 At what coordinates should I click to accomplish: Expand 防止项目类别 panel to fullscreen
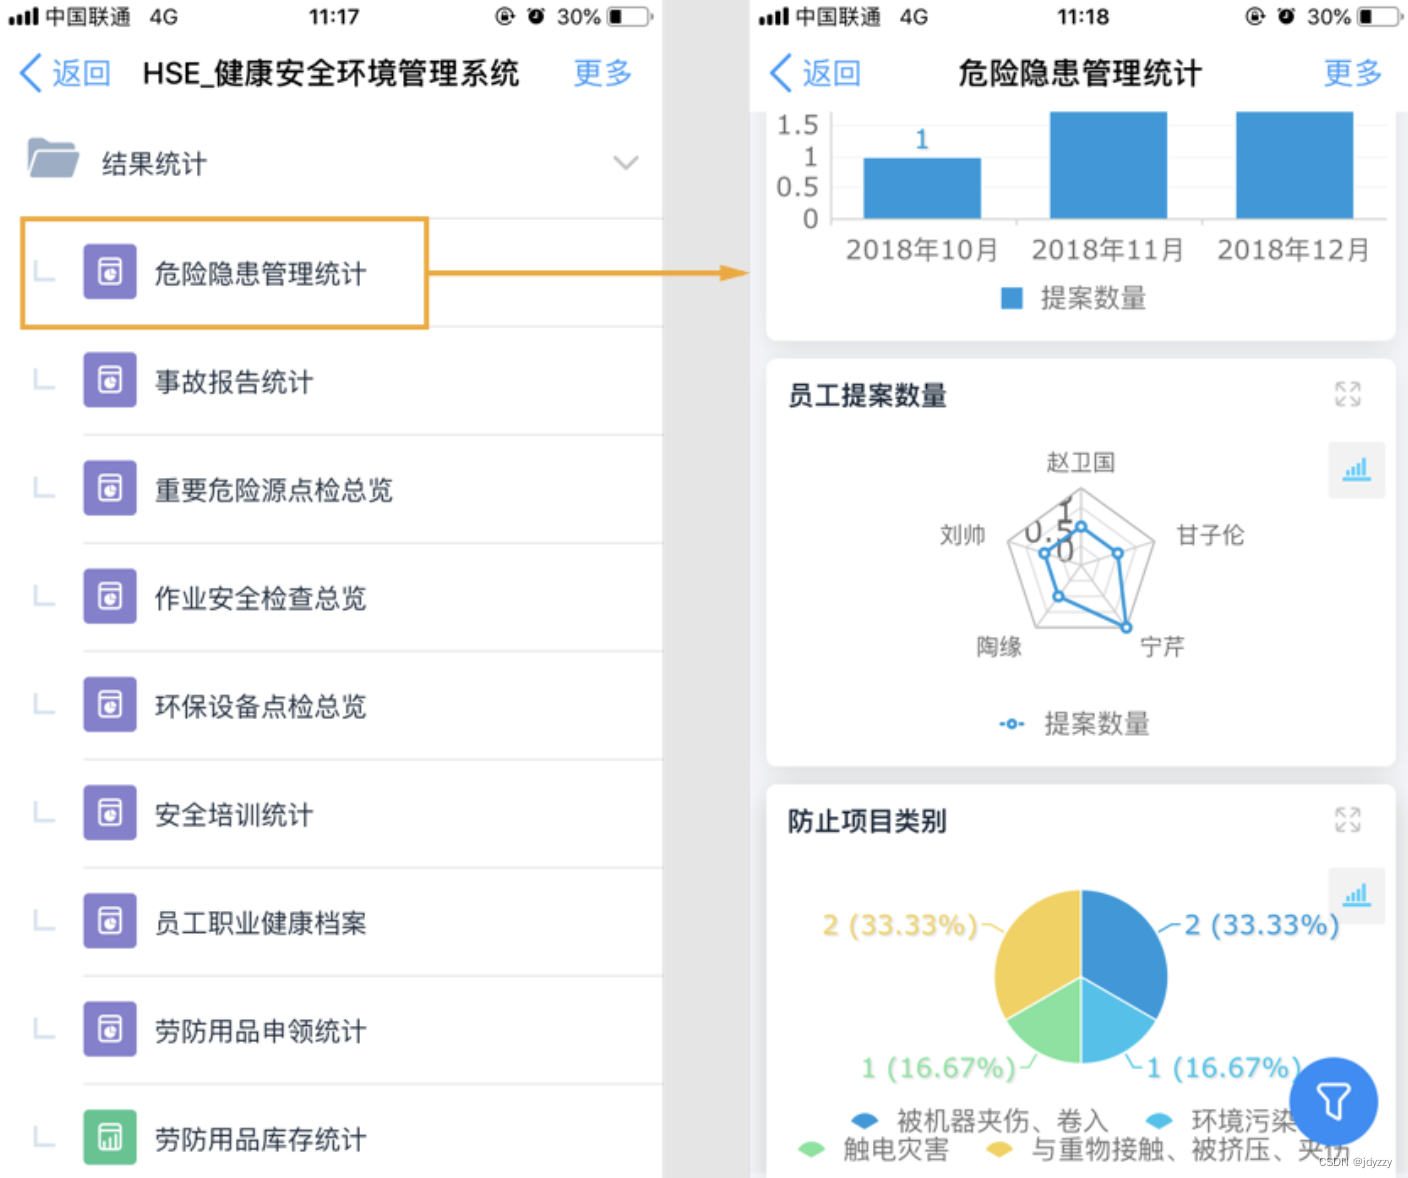(x=1348, y=820)
